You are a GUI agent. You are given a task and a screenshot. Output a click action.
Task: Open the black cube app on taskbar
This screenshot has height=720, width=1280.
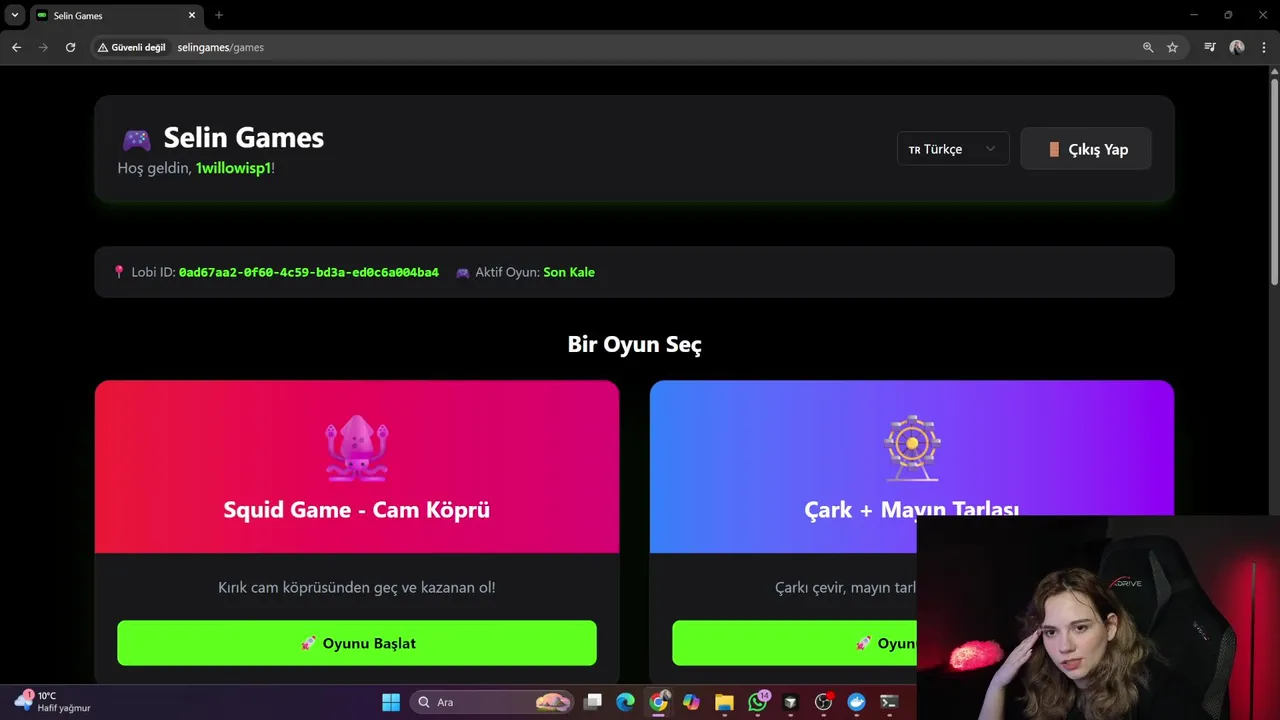(x=790, y=702)
